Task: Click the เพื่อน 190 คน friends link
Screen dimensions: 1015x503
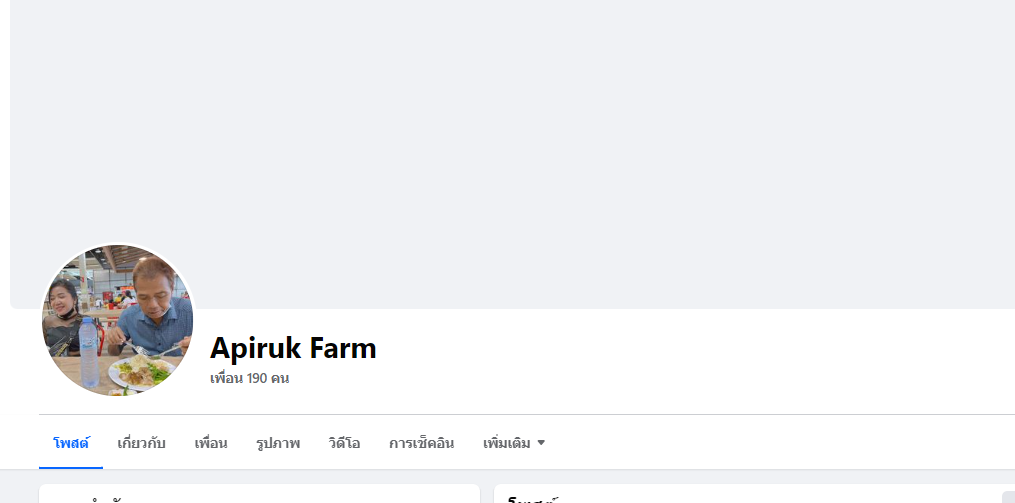Action: coord(249,378)
